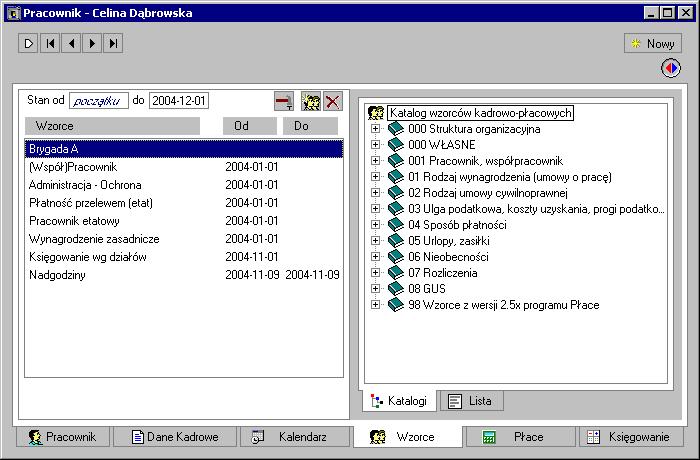700x460 pixels.
Task: Expand the 01 Rodzaj wynagrodzenia node
Action: [375, 177]
